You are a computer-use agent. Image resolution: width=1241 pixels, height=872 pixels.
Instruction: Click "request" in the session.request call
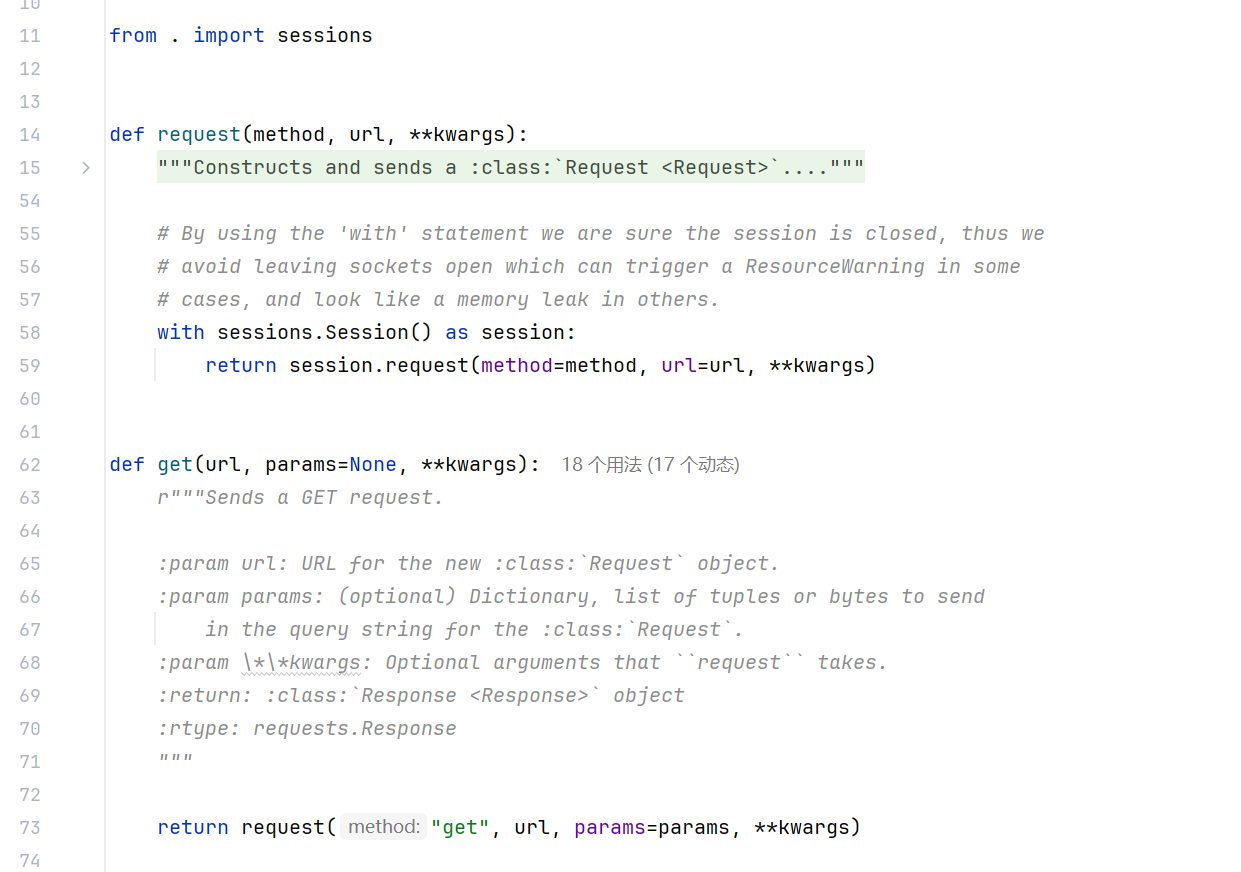tap(427, 366)
